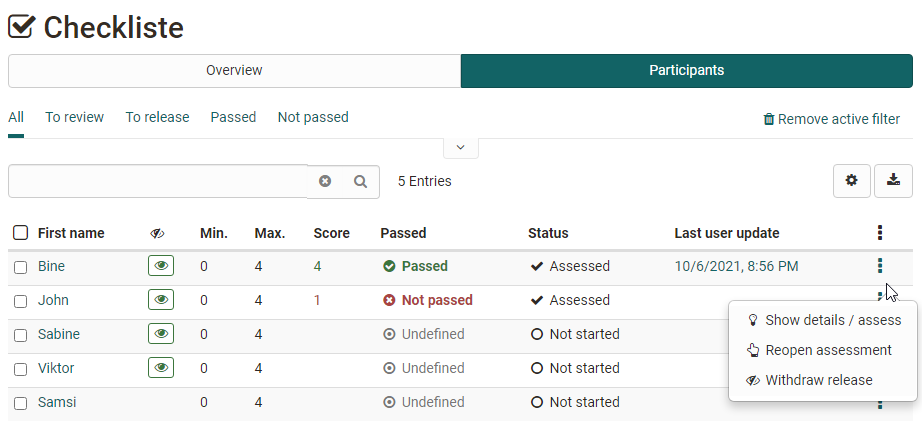Tick the select-all checkbox in header

(x=20, y=233)
